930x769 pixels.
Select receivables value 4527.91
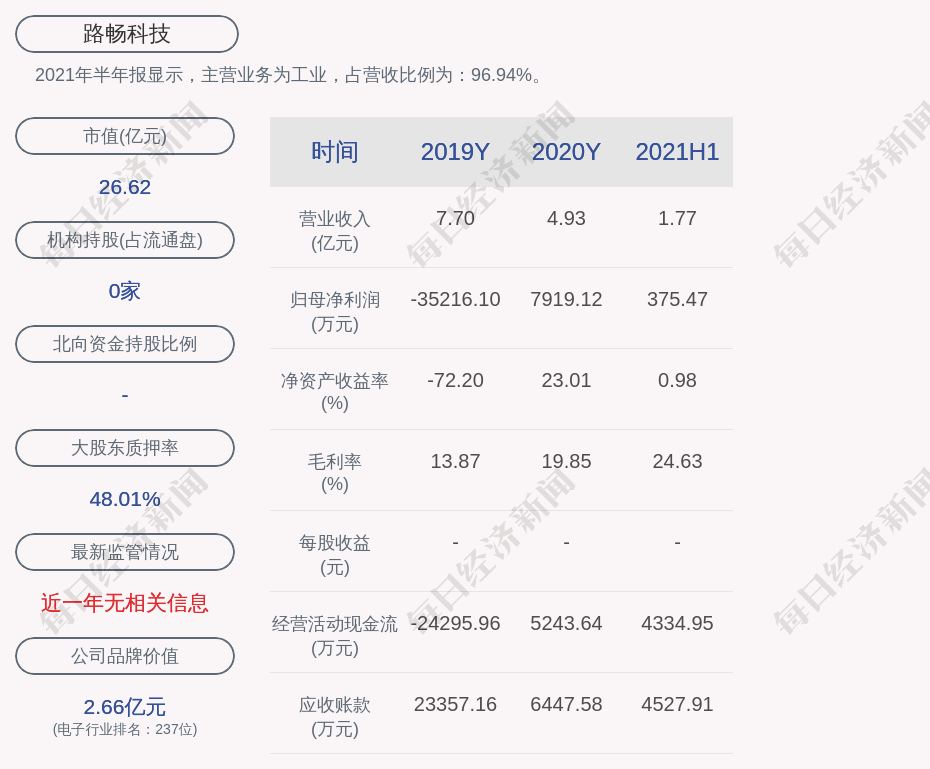(x=677, y=704)
